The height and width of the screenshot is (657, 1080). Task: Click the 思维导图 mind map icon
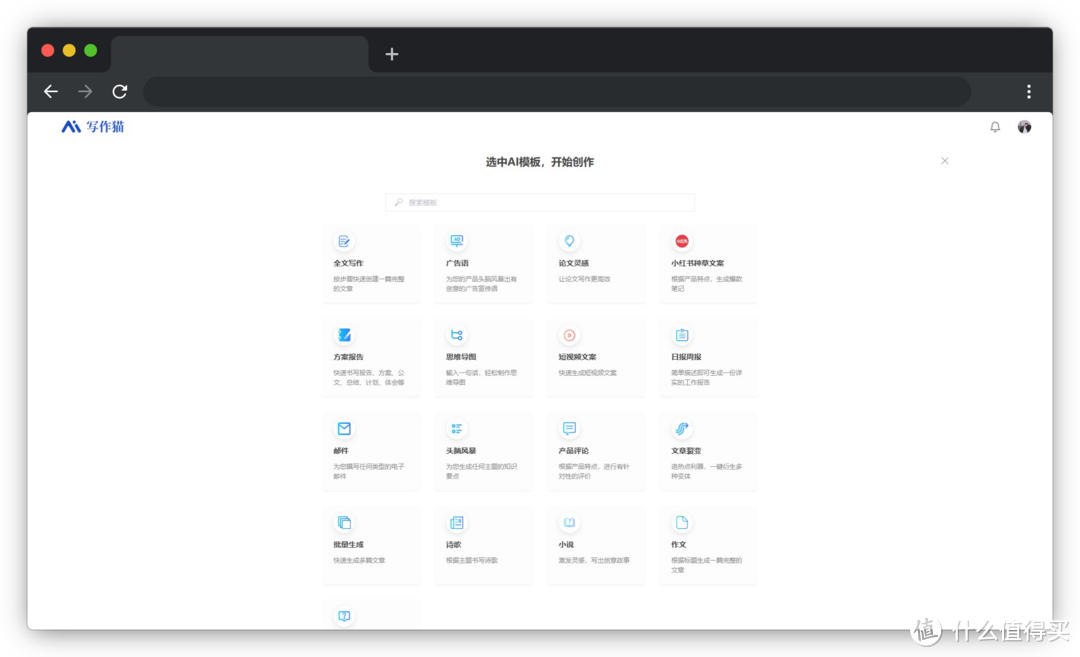point(457,335)
